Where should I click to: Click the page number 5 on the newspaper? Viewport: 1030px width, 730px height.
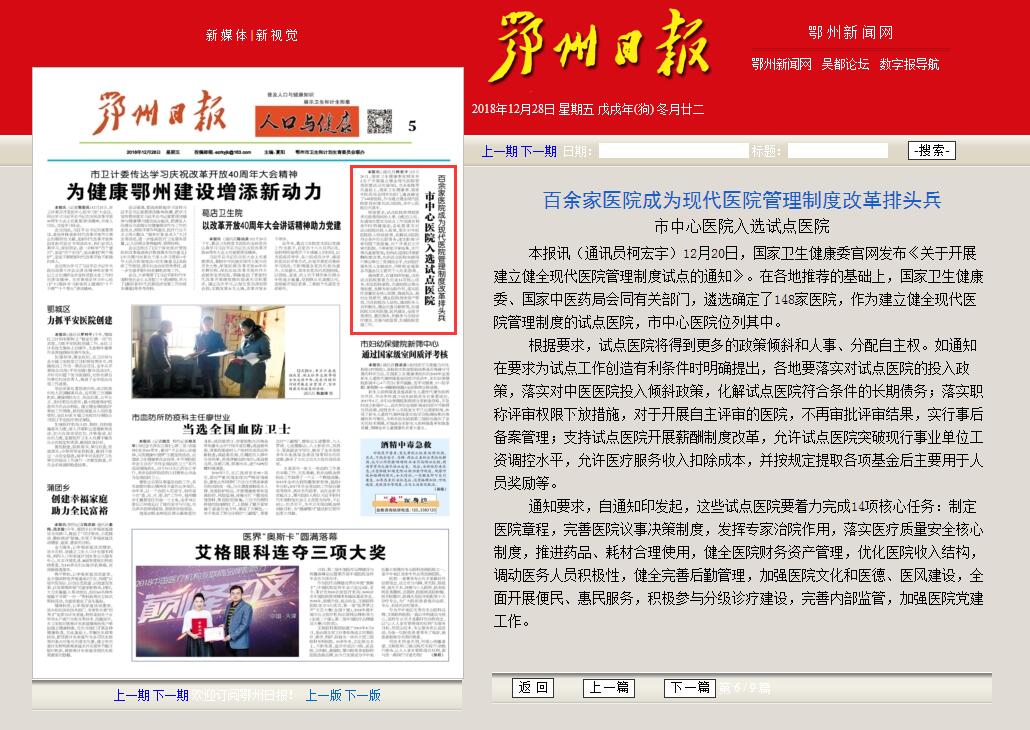(412, 125)
